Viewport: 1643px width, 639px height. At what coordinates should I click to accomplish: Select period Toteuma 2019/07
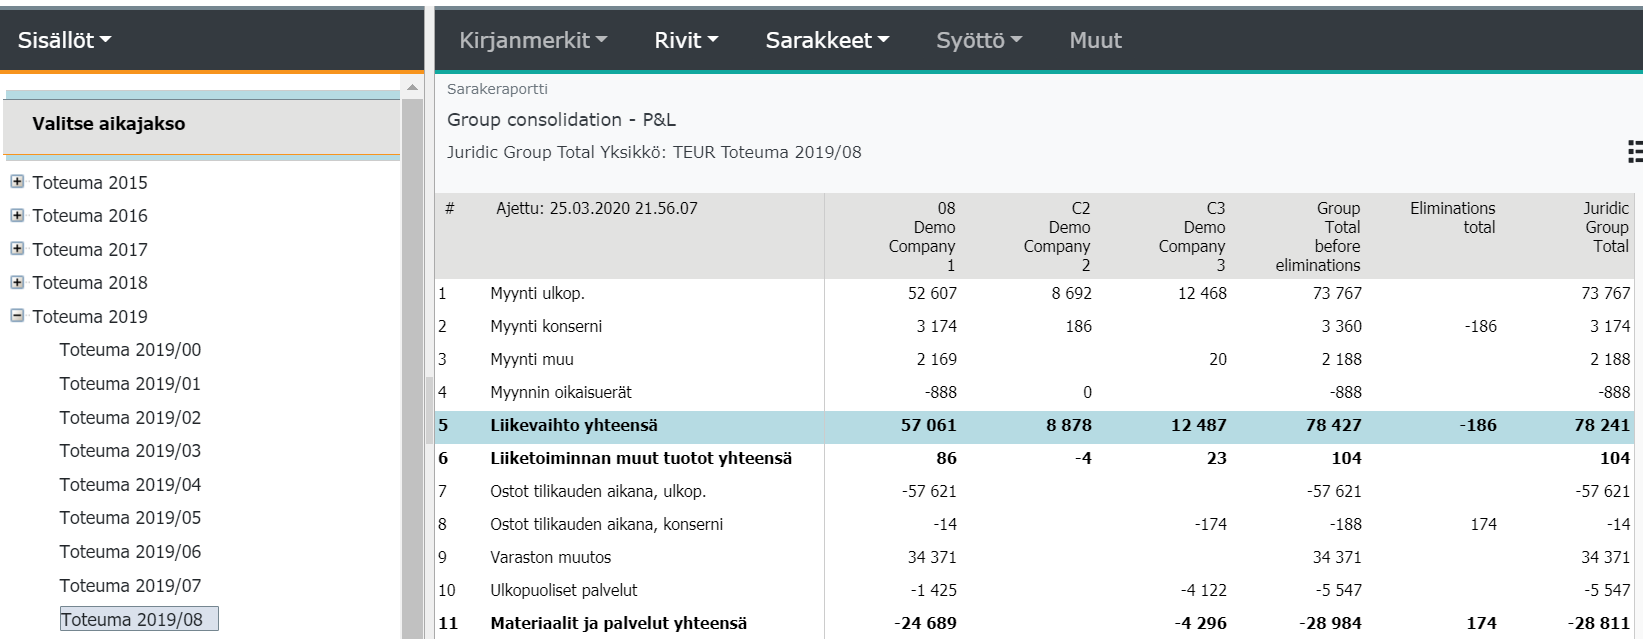tap(130, 586)
